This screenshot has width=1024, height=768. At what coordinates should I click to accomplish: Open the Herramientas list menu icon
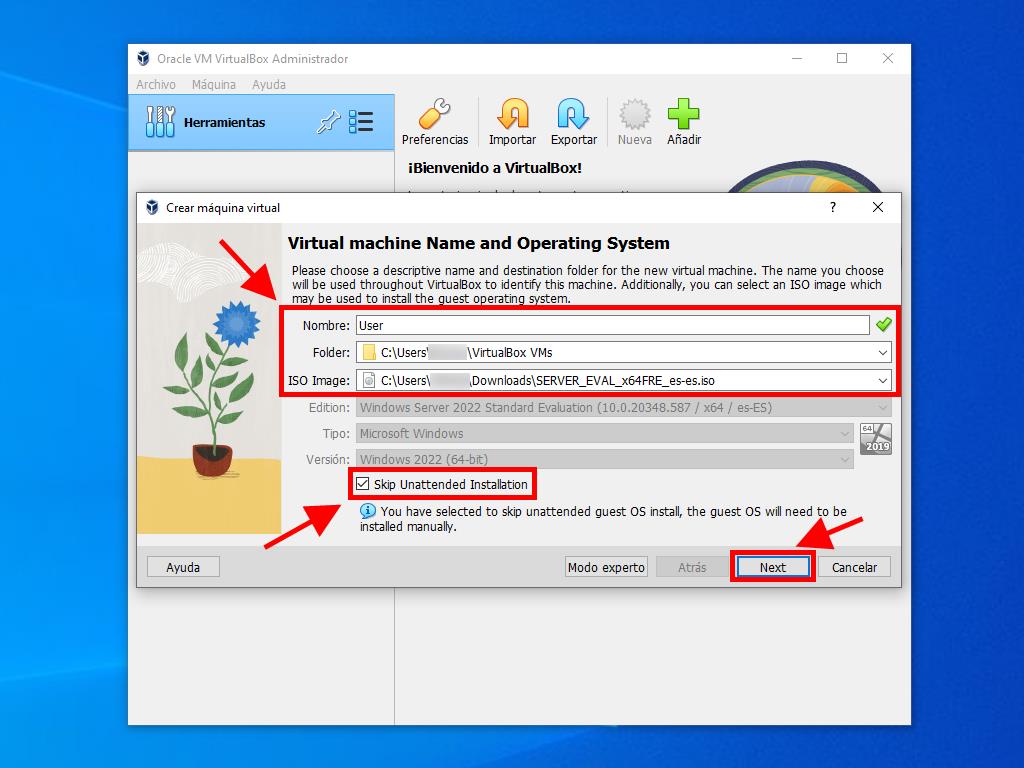[361, 122]
